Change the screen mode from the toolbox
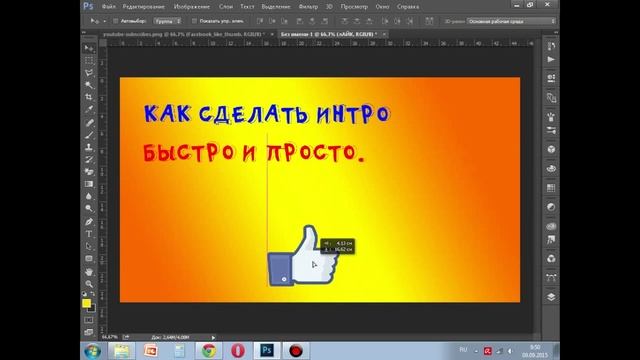Viewport: 640px width, 360px height. pyautogui.click(x=89, y=332)
